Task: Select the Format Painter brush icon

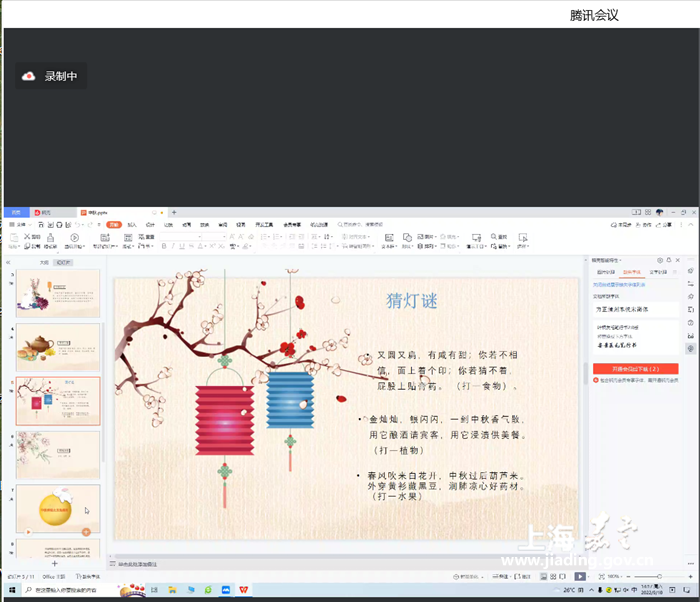Action: coord(50,237)
